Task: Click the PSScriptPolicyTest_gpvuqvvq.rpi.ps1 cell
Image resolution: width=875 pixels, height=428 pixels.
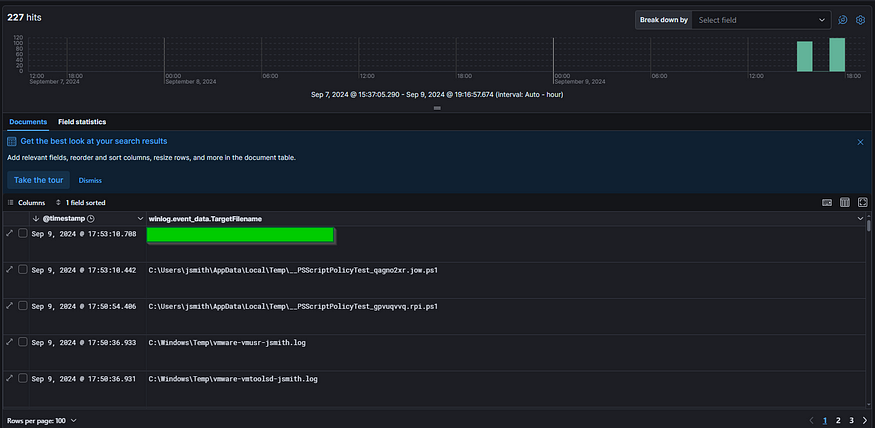Action: pyautogui.click(x=294, y=306)
